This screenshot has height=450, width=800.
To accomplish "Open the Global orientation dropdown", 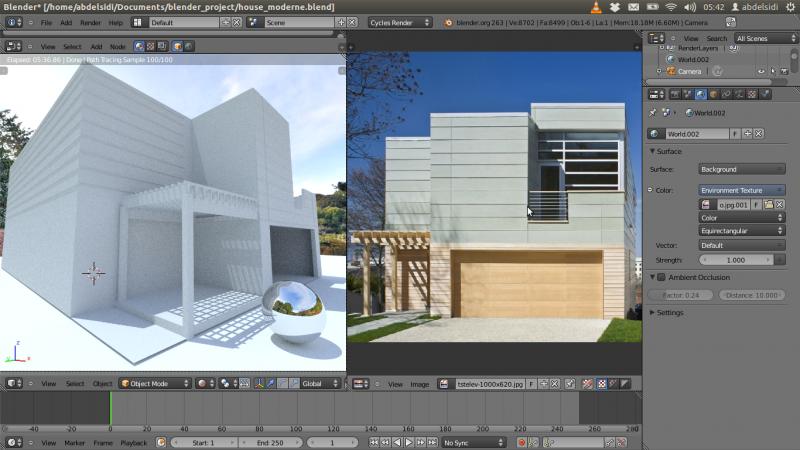I will 320,383.
